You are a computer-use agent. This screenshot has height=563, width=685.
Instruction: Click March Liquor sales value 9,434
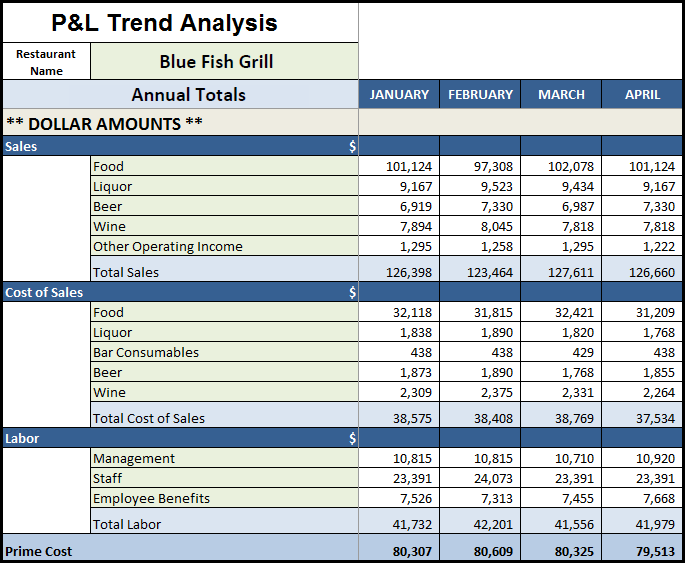tap(561, 186)
